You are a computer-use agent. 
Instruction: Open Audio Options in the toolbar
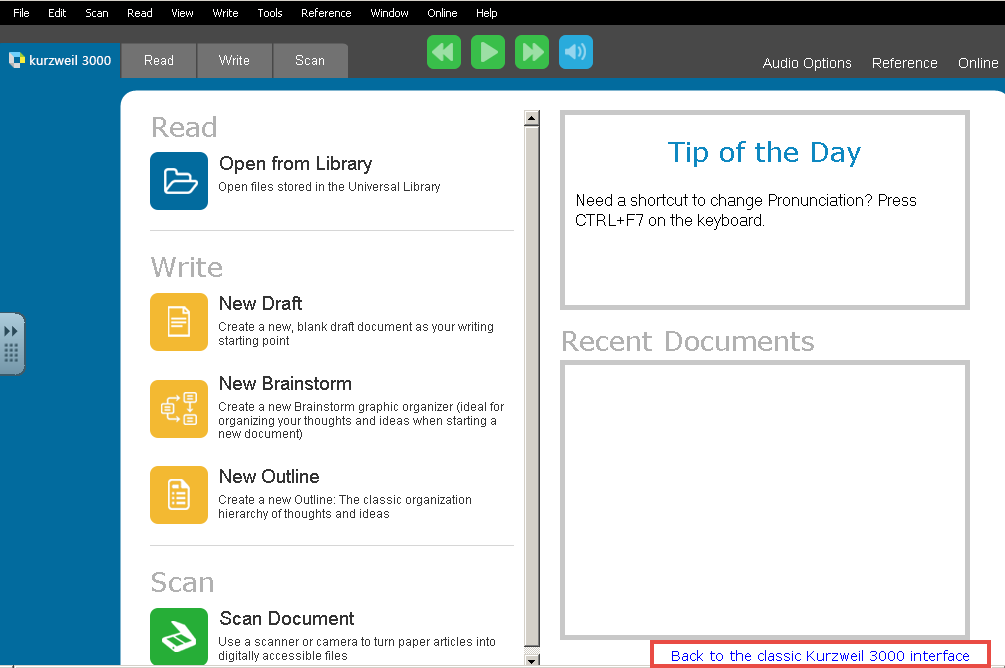click(x=807, y=63)
